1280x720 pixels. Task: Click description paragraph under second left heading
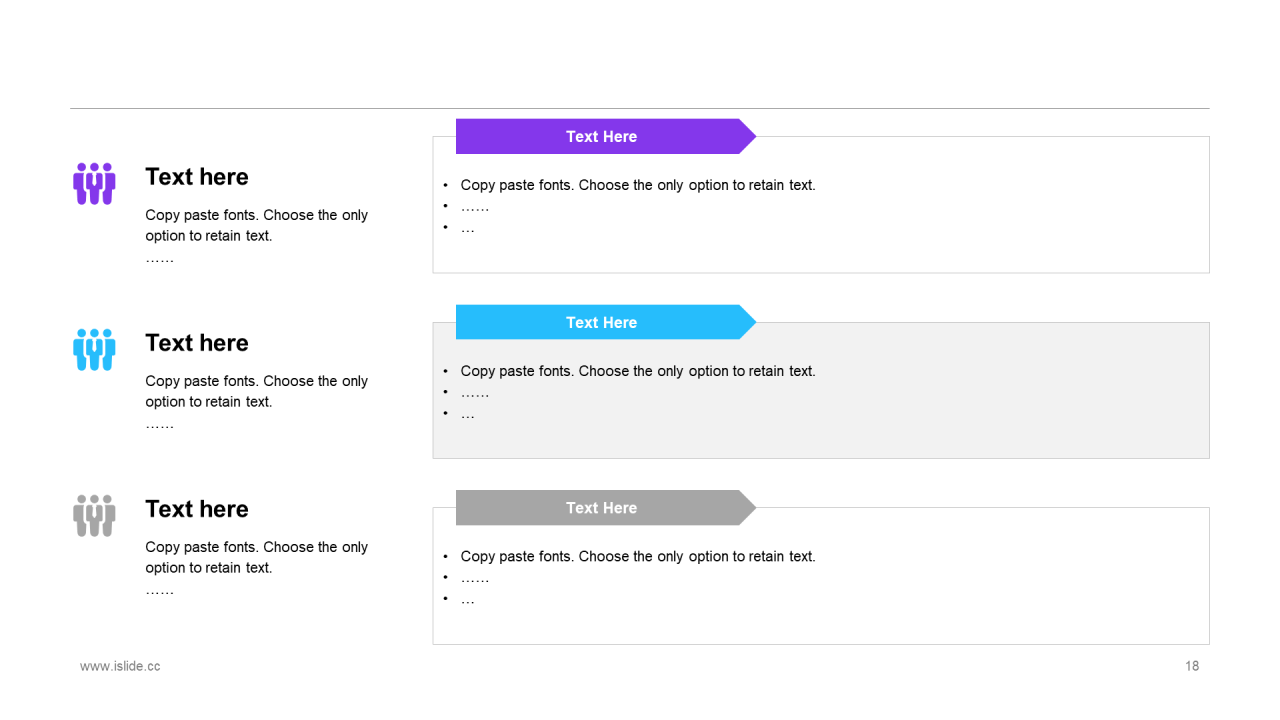[256, 402]
